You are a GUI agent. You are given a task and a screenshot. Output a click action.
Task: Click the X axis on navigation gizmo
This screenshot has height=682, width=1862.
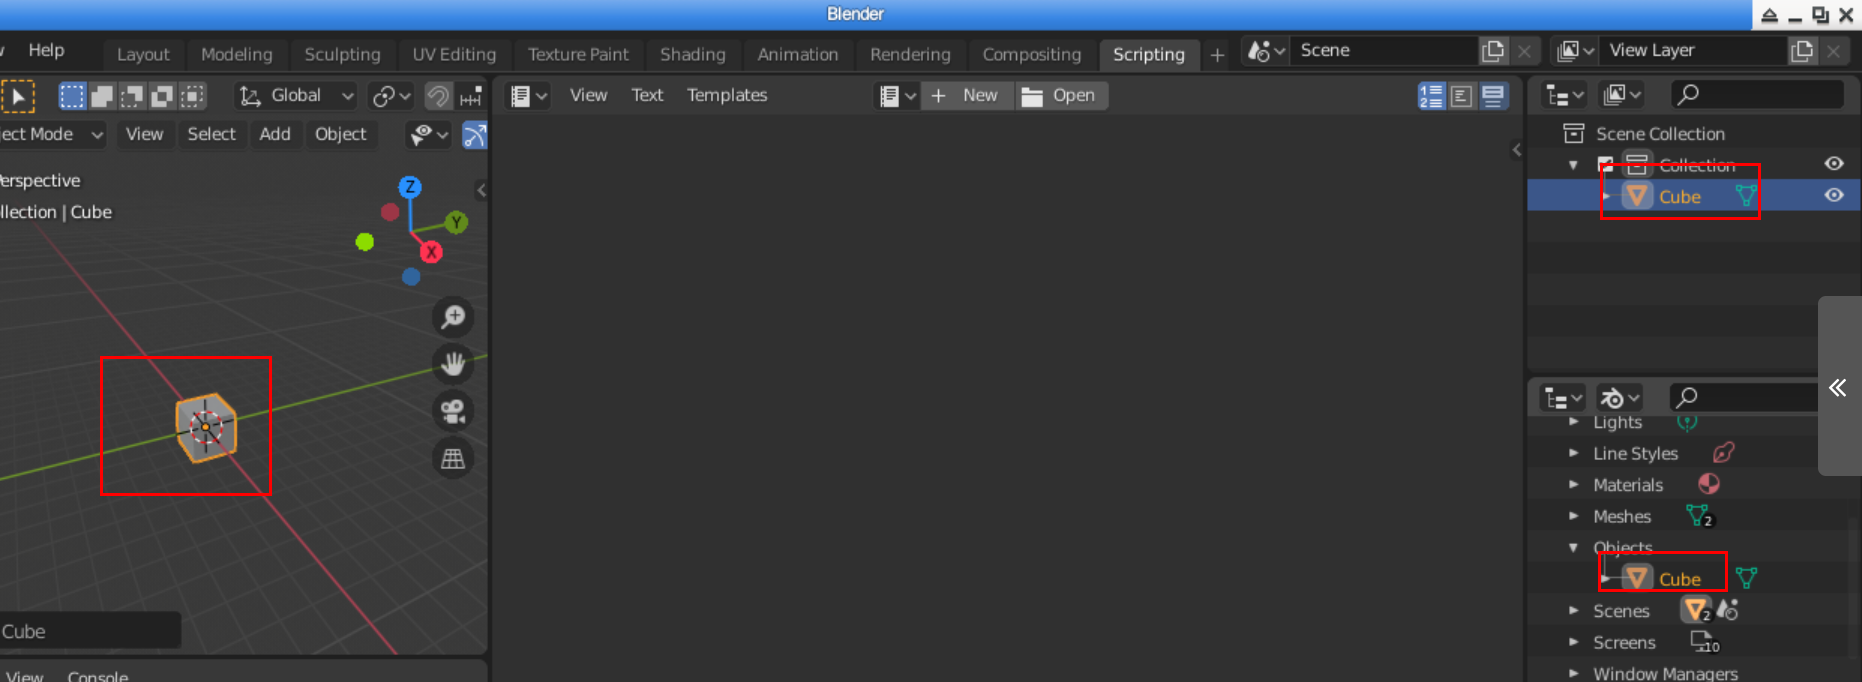click(431, 252)
